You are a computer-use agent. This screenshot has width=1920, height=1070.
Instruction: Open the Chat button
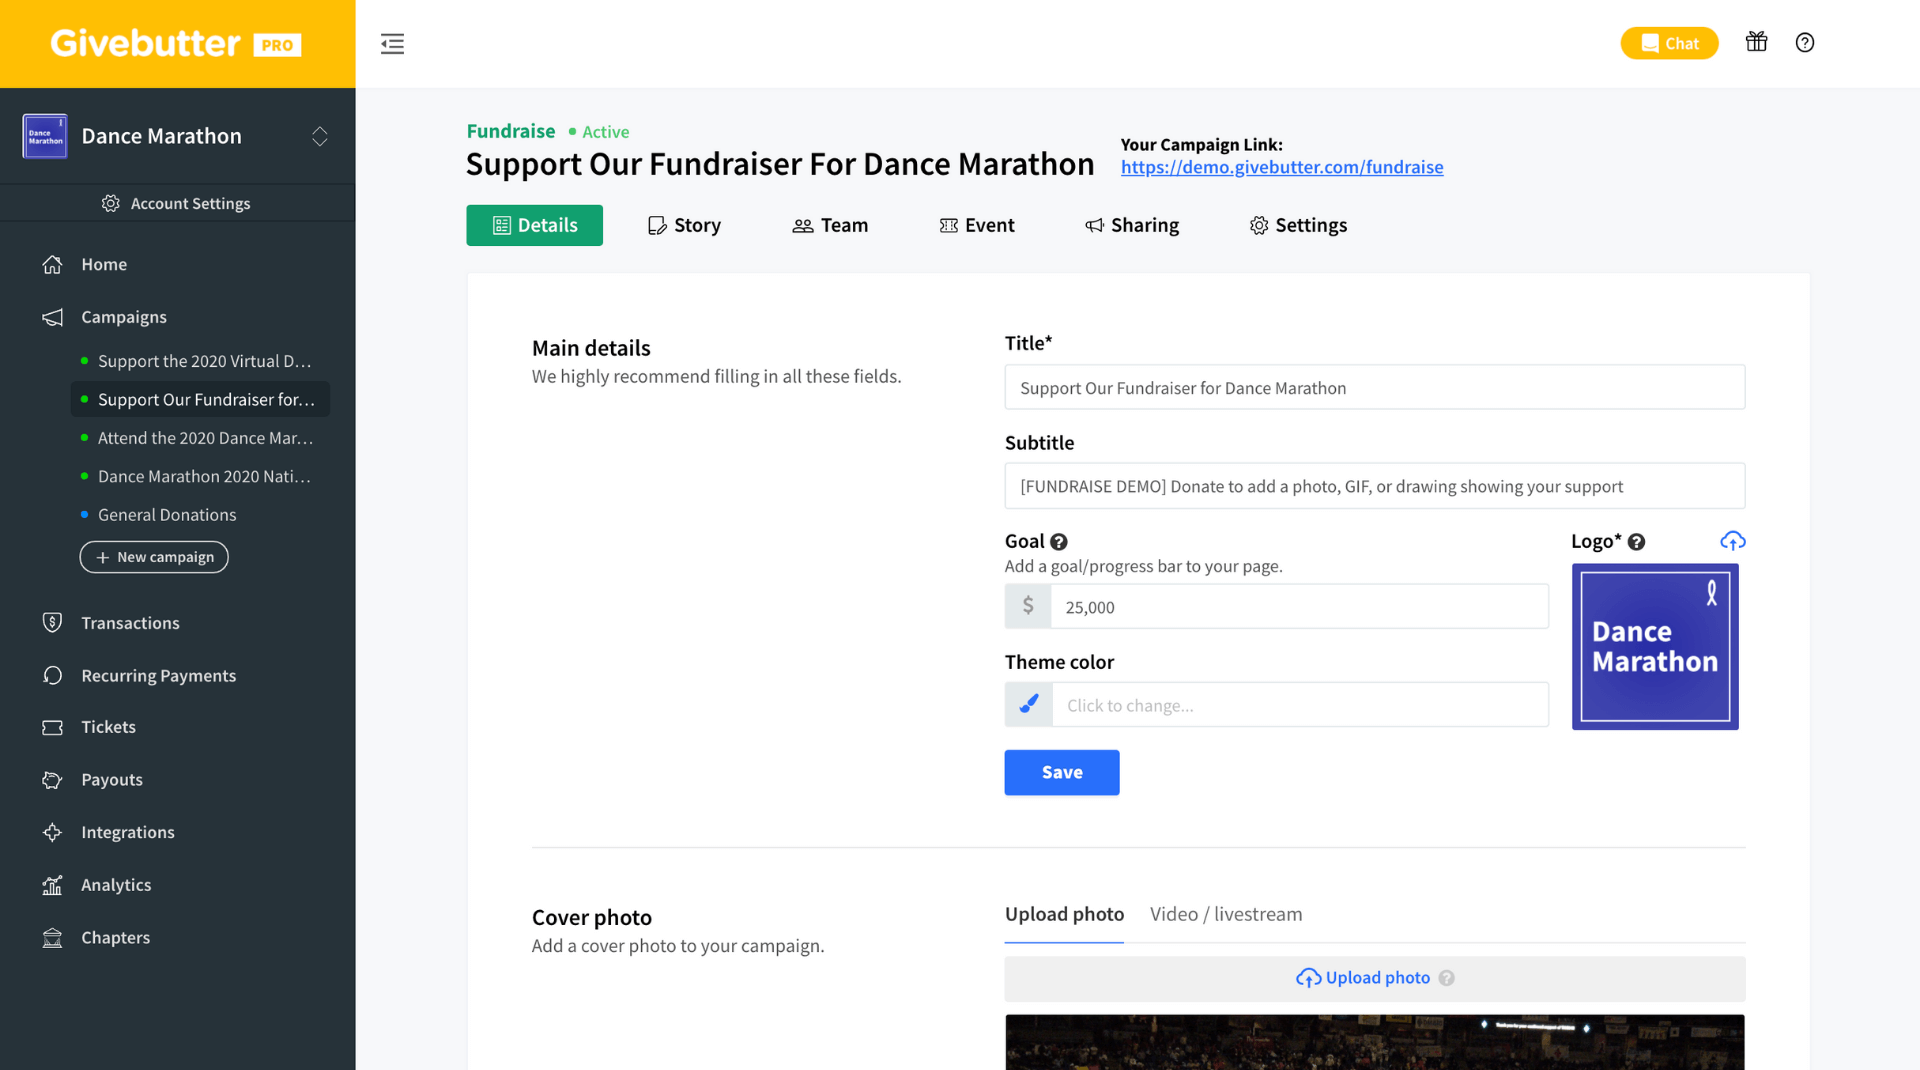1669,43
